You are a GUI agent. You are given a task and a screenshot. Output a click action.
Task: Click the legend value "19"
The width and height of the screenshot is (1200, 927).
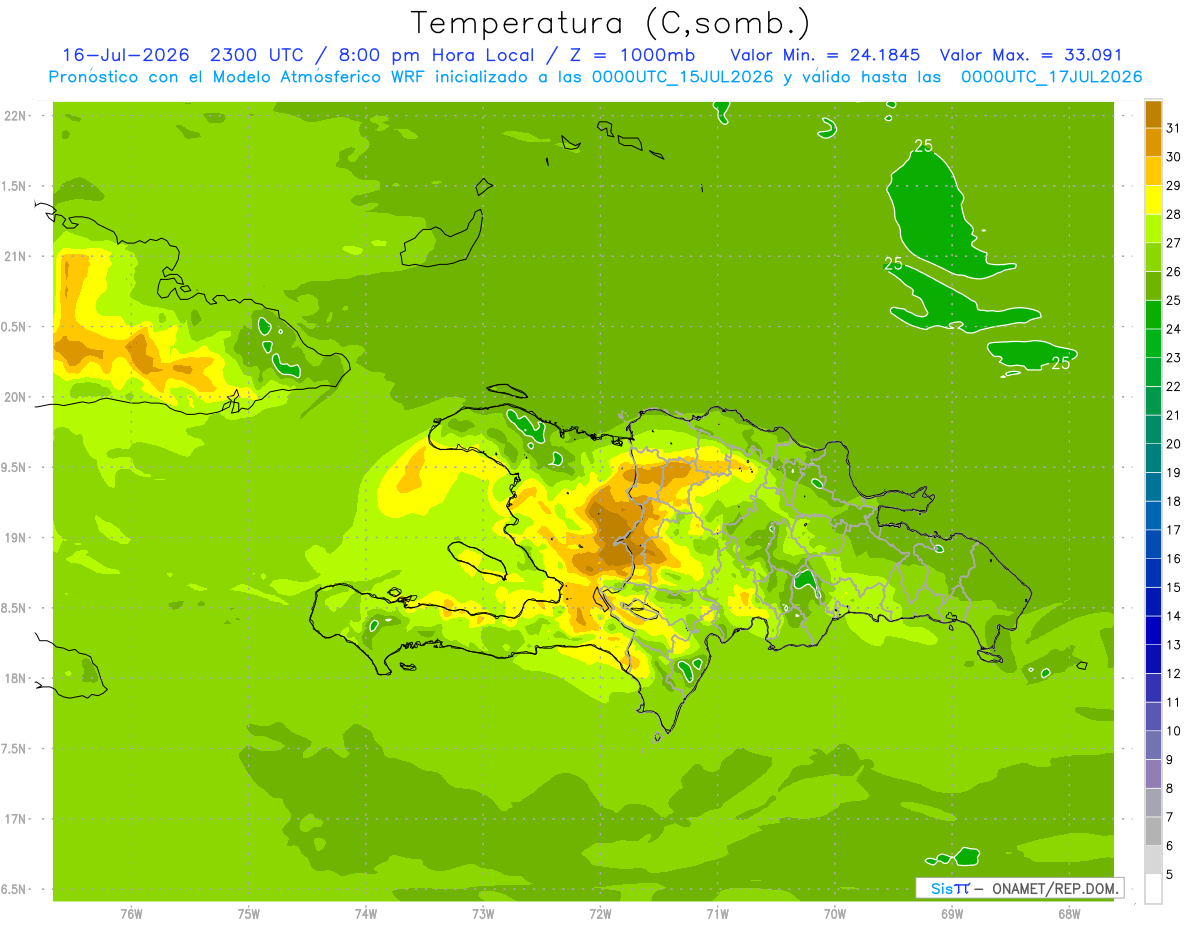pos(1174,472)
